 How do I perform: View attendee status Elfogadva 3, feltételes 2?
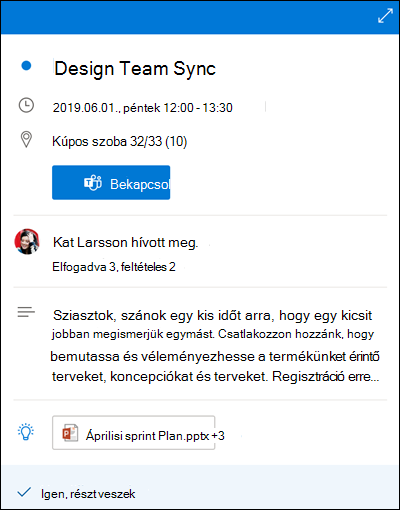click(x=114, y=267)
